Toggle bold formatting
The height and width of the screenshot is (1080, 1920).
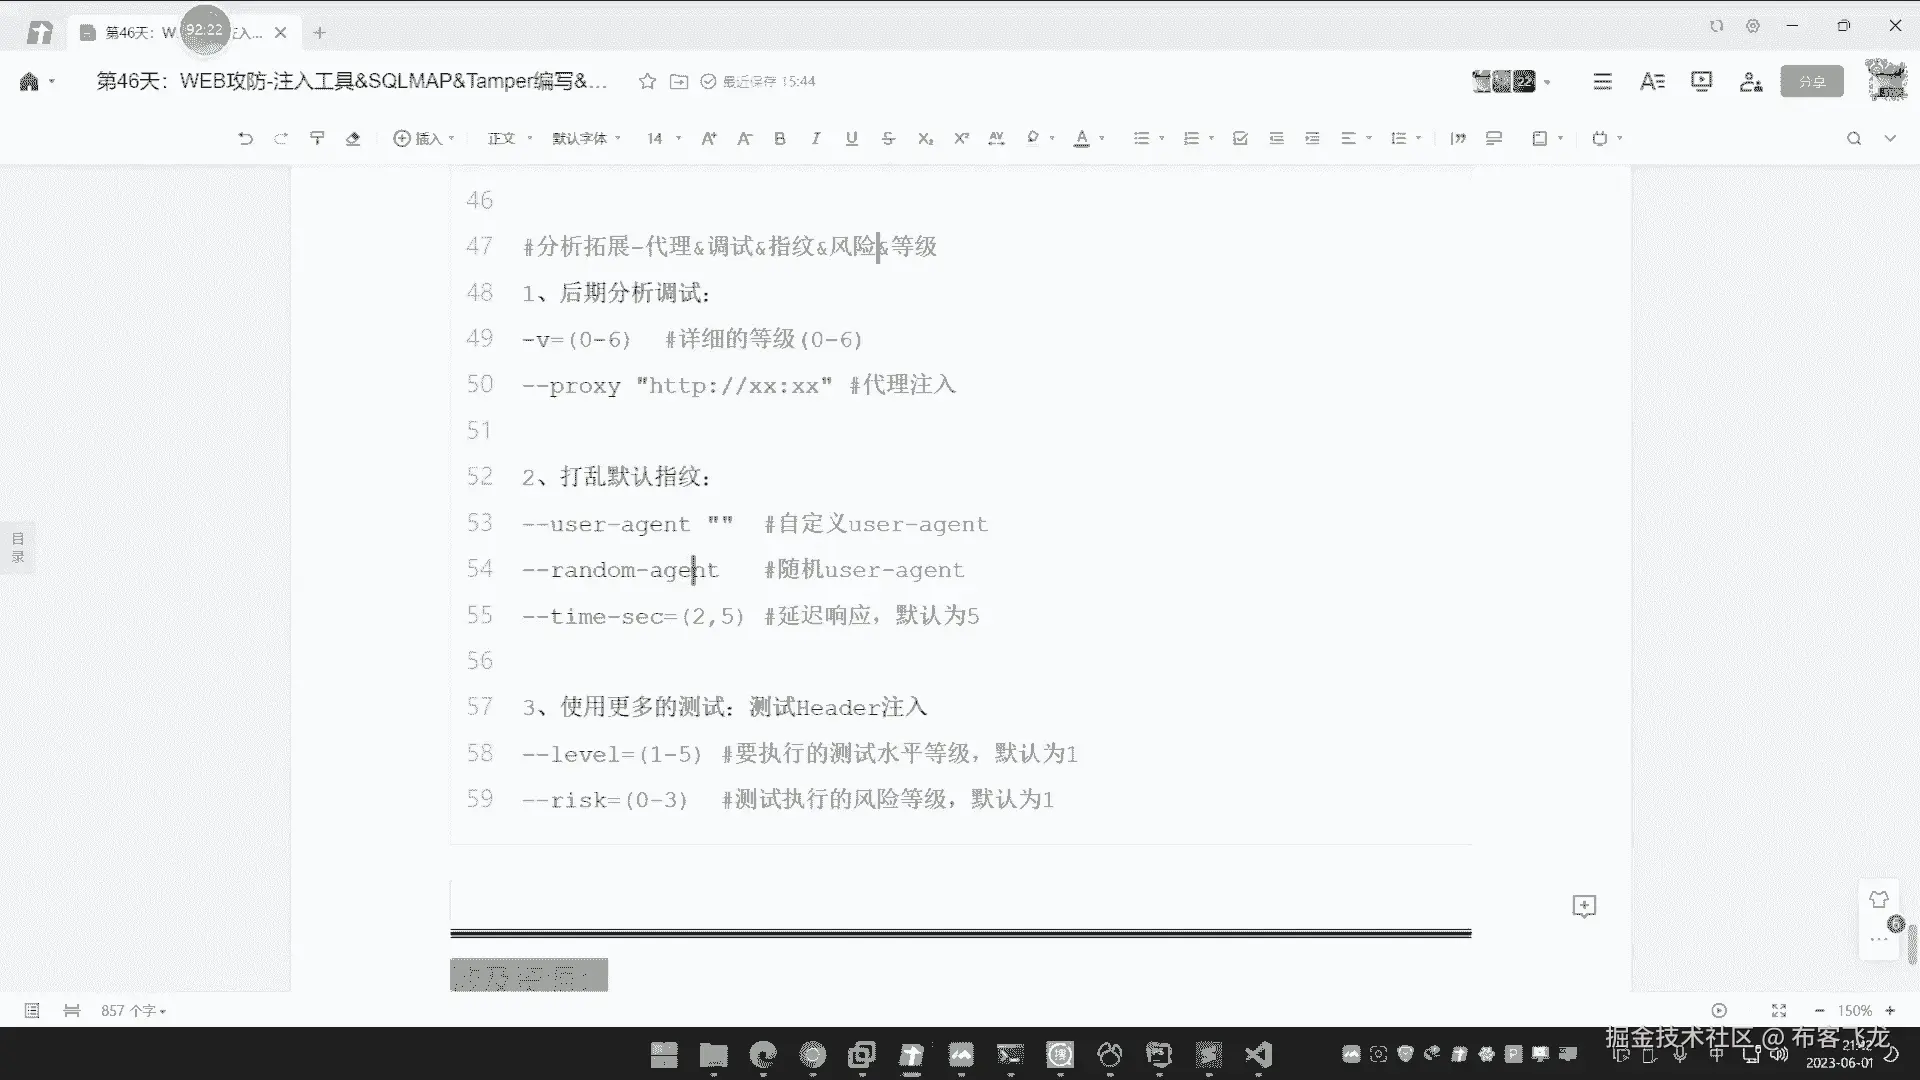click(780, 139)
